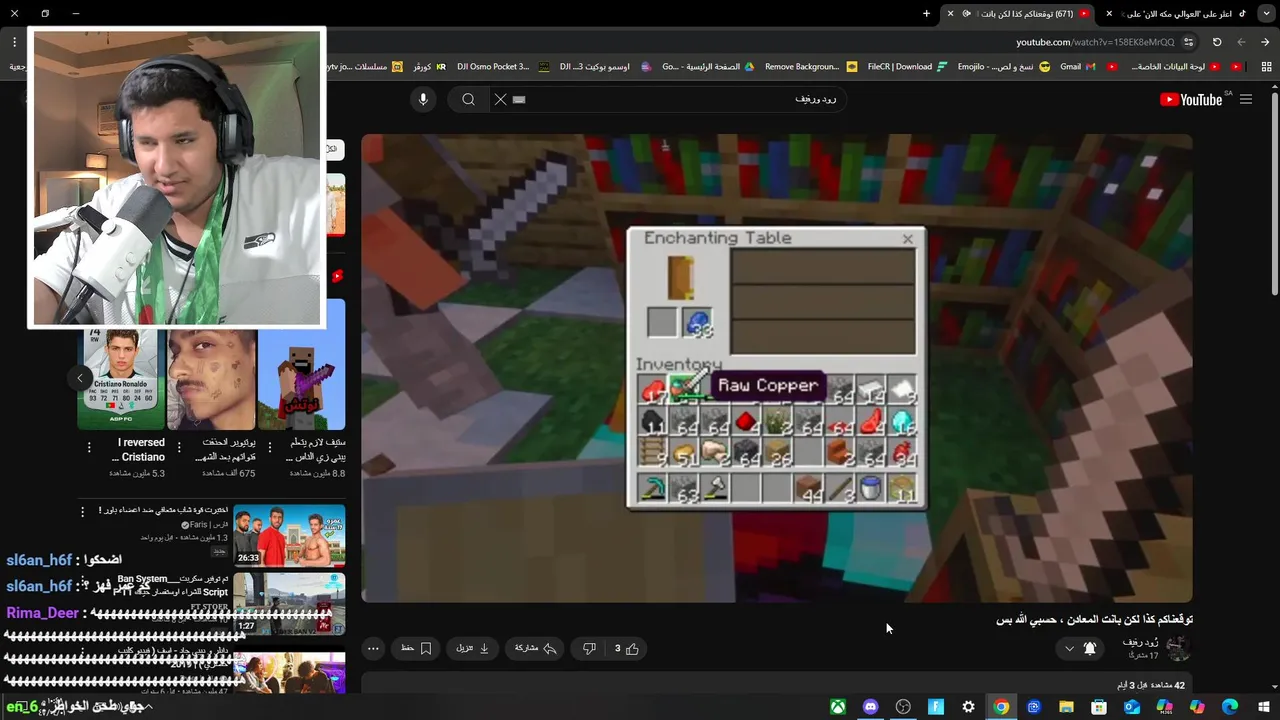Open the Minecraft character with sword thumbnail
Viewport: 1280px width, 720px height.
(301, 365)
